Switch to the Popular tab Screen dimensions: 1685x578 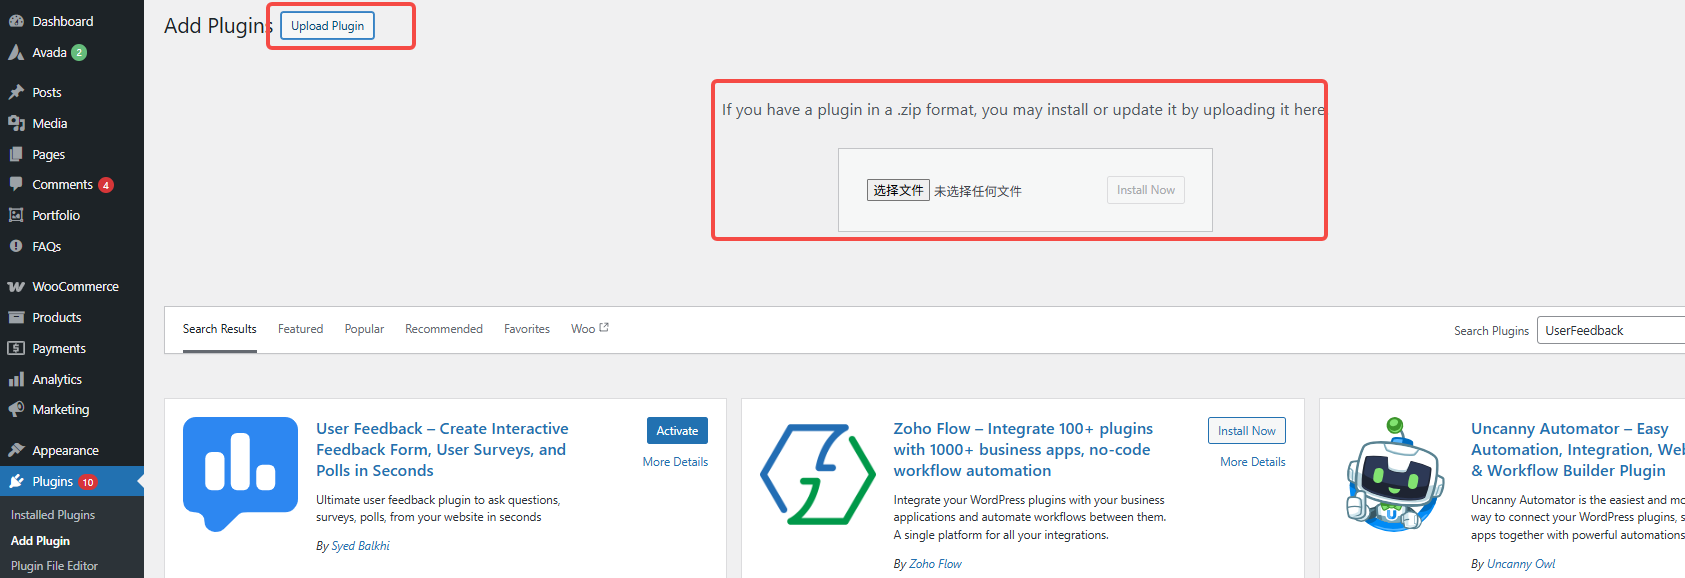pyautogui.click(x=364, y=329)
